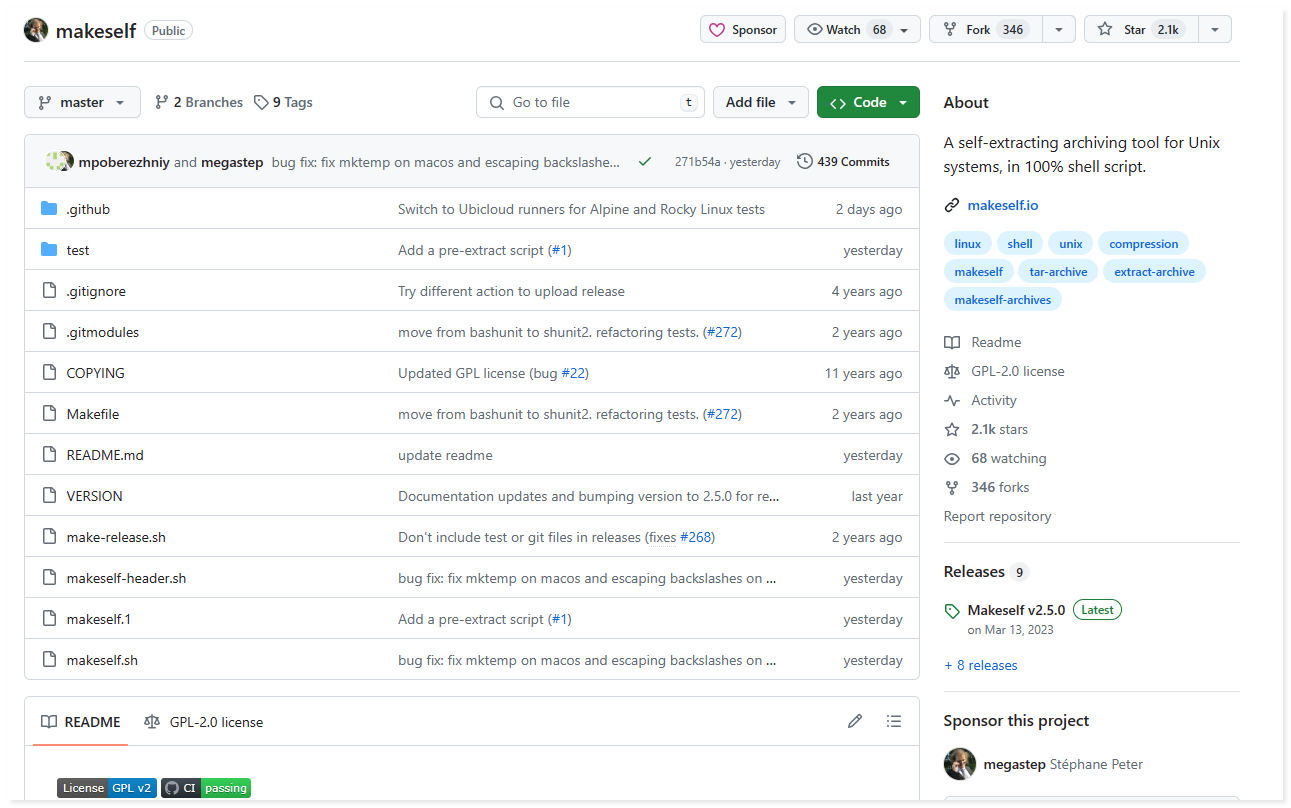
Task: Click the green commit status checkmark
Action: pyautogui.click(x=645, y=162)
